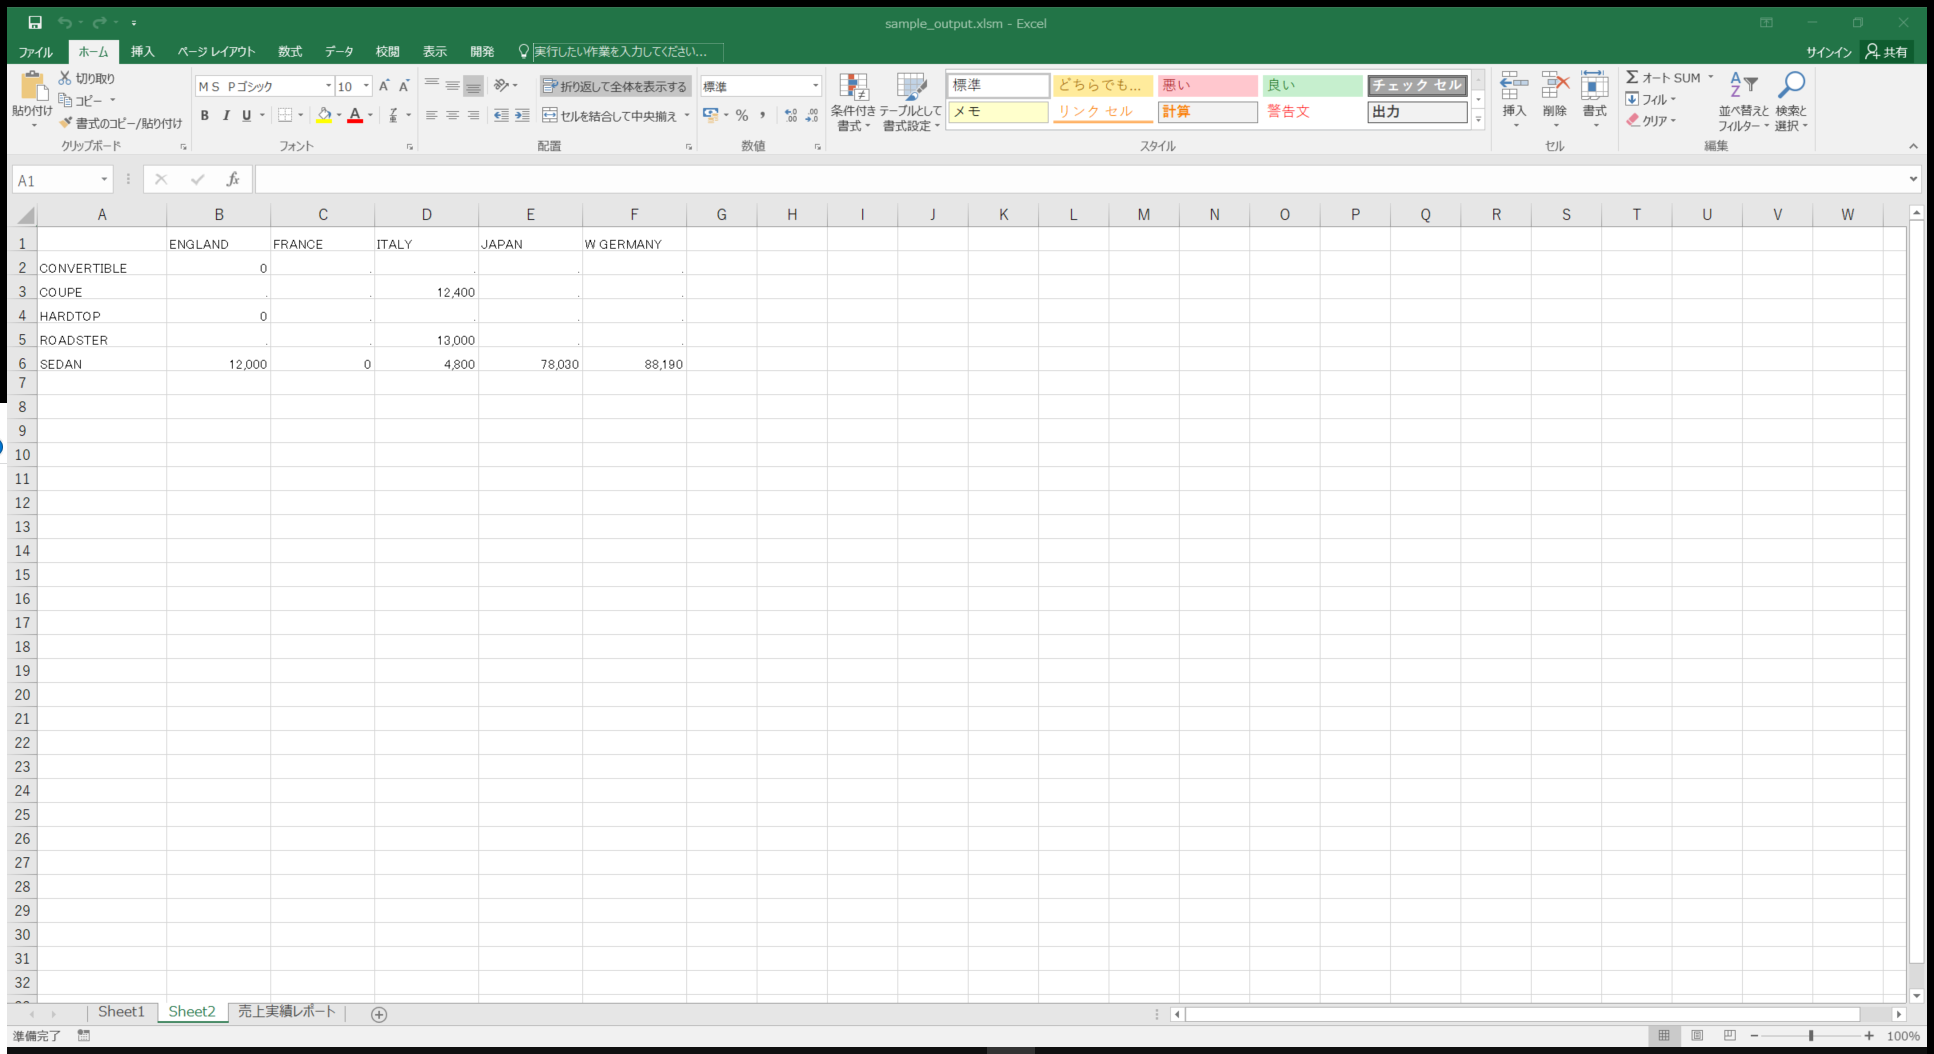Click the insert function fx icon

click(x=232, y=179)
